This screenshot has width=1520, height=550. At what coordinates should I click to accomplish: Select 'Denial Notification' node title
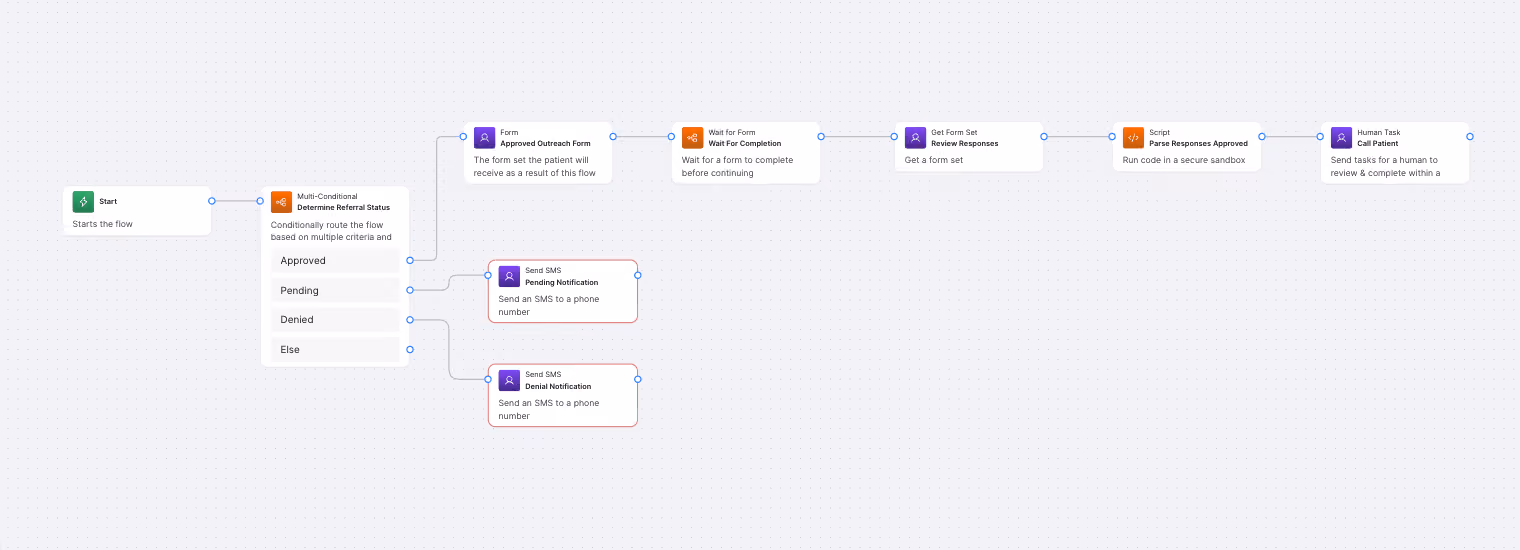pos(558,387)
